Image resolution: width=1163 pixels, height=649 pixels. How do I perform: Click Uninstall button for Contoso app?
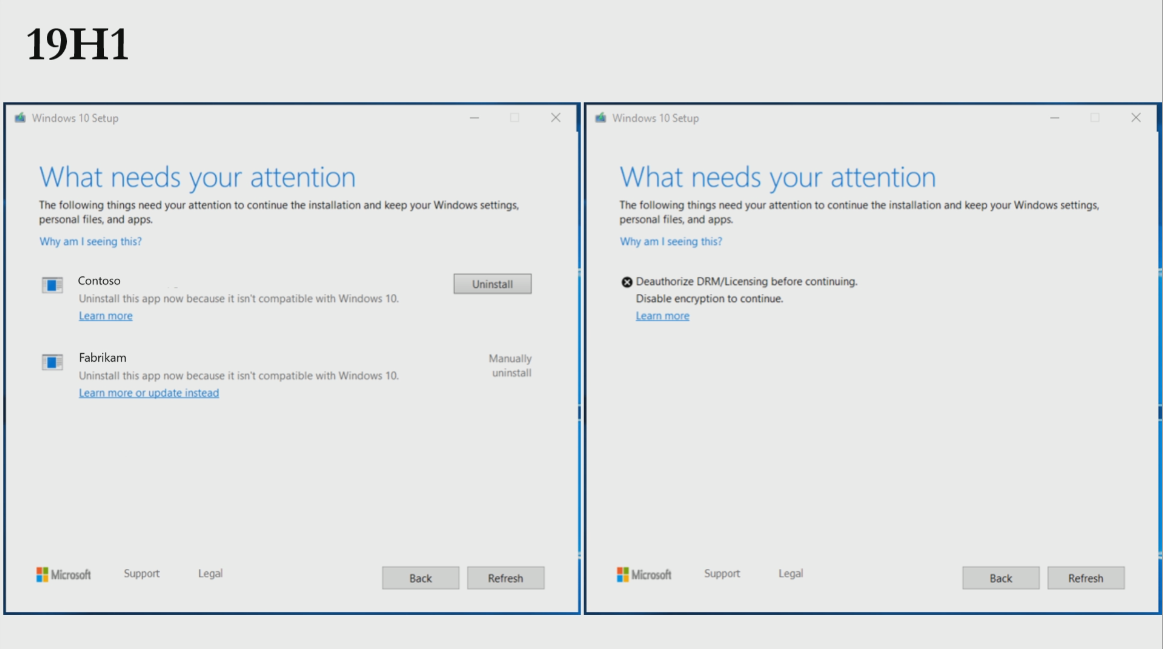point(492,284)
